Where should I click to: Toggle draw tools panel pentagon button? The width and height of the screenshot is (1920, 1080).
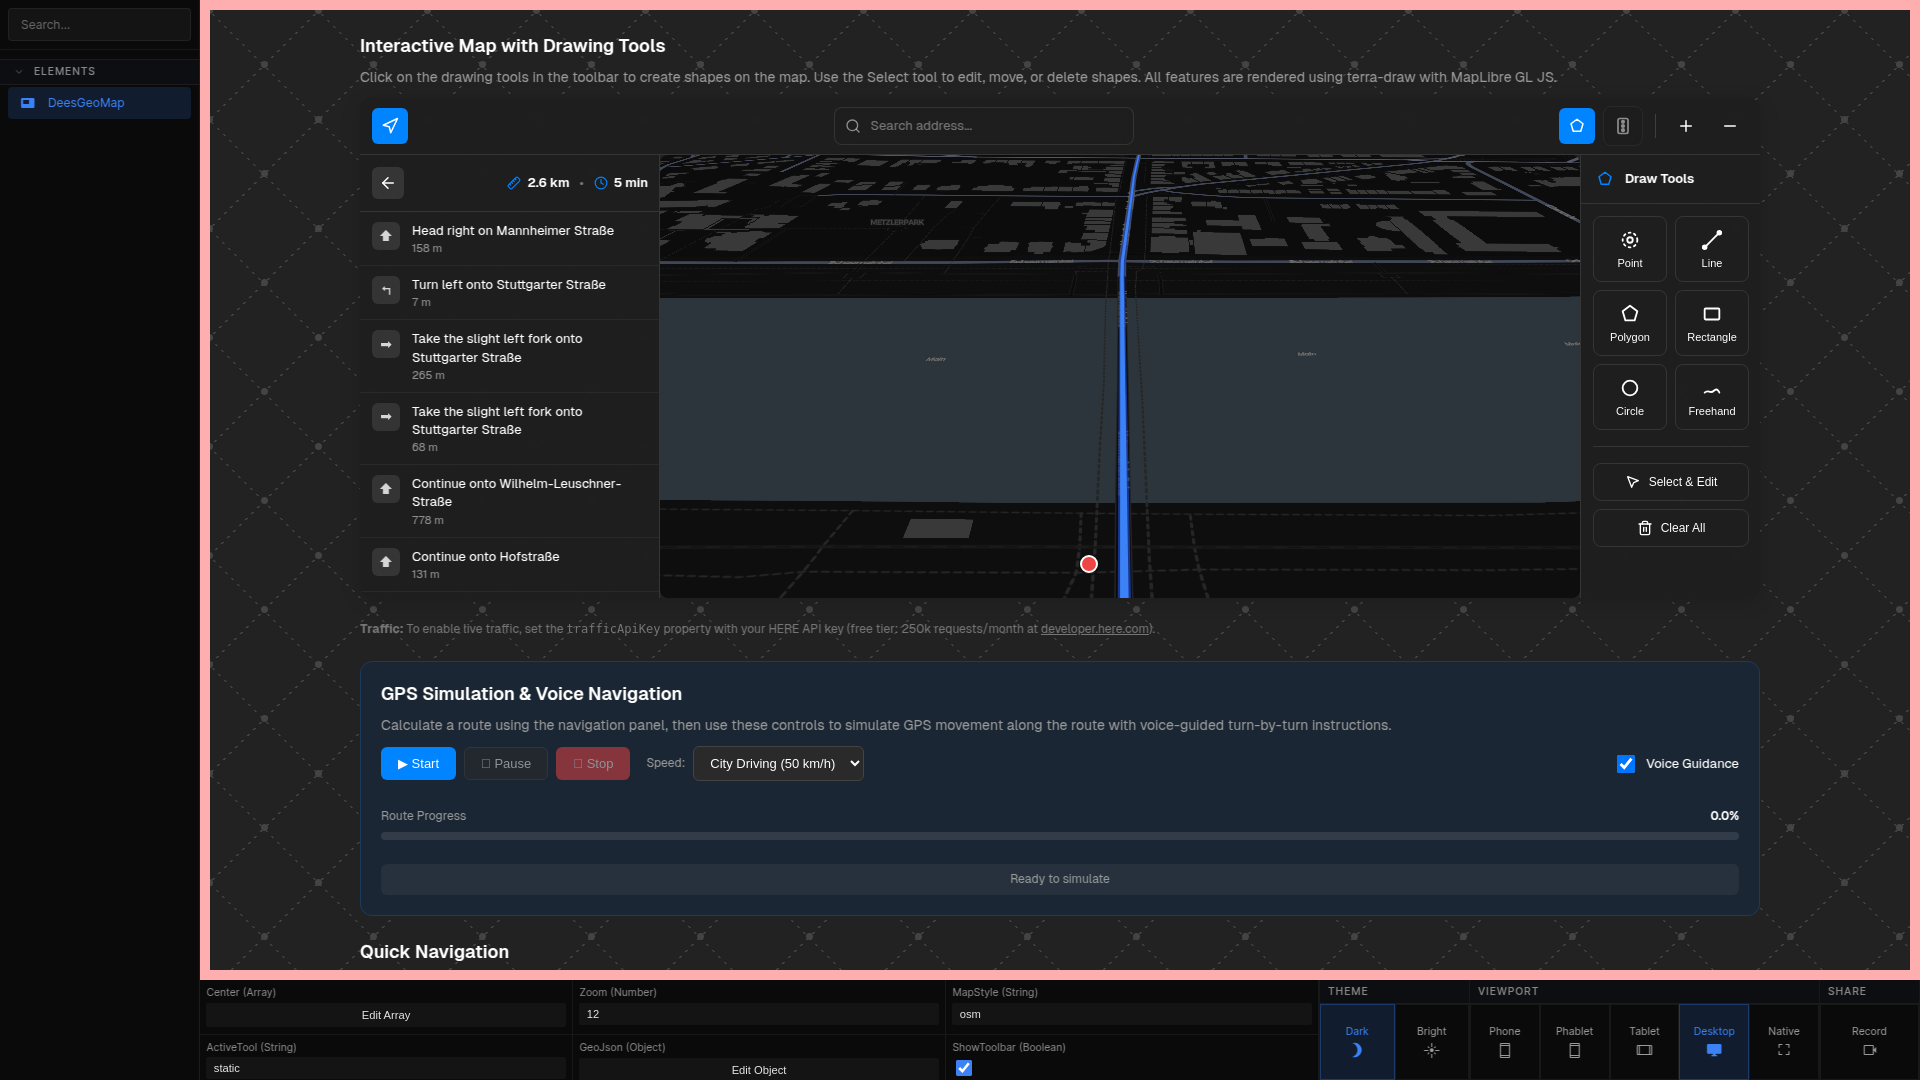click(x=1577, y=126)
